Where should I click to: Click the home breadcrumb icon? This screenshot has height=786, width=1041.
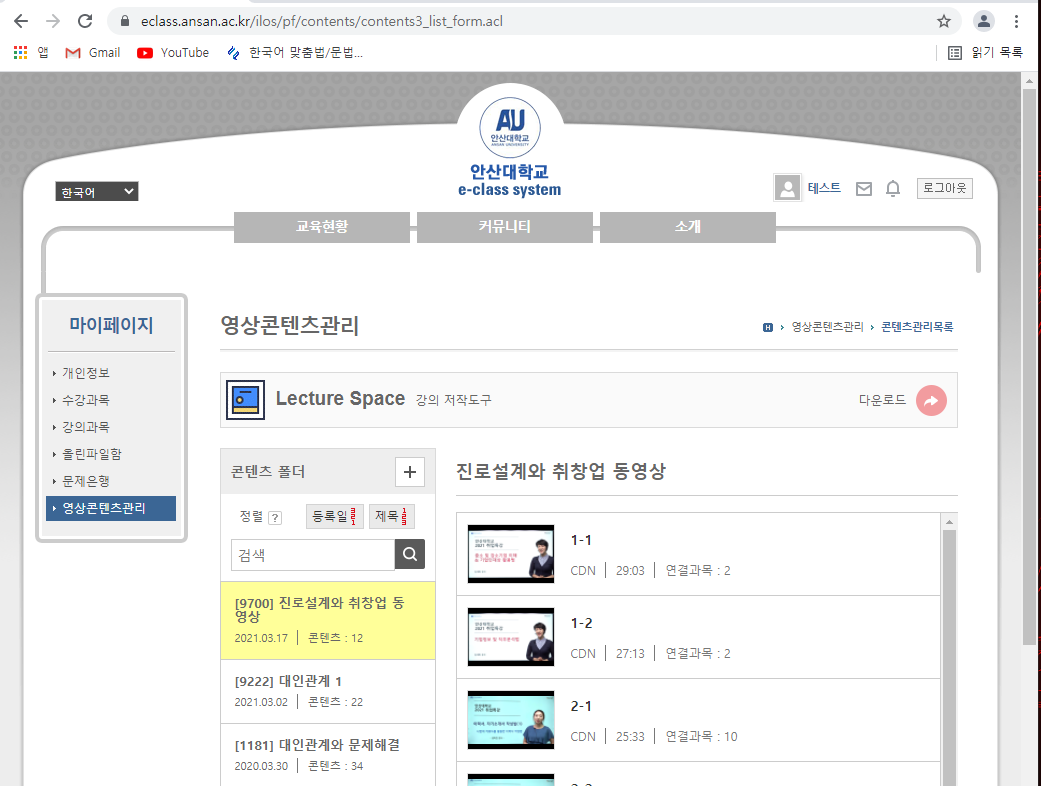pos(767,327)
